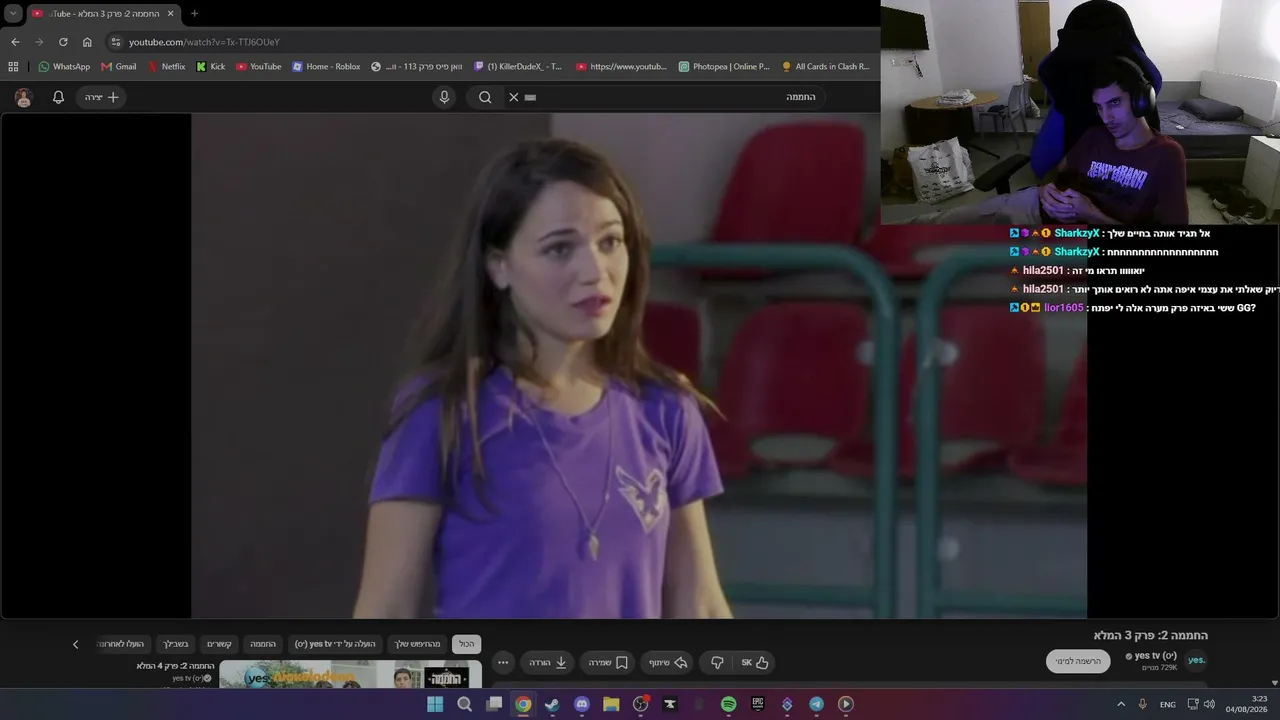Open the Home - Roblox bookmark

326,67
